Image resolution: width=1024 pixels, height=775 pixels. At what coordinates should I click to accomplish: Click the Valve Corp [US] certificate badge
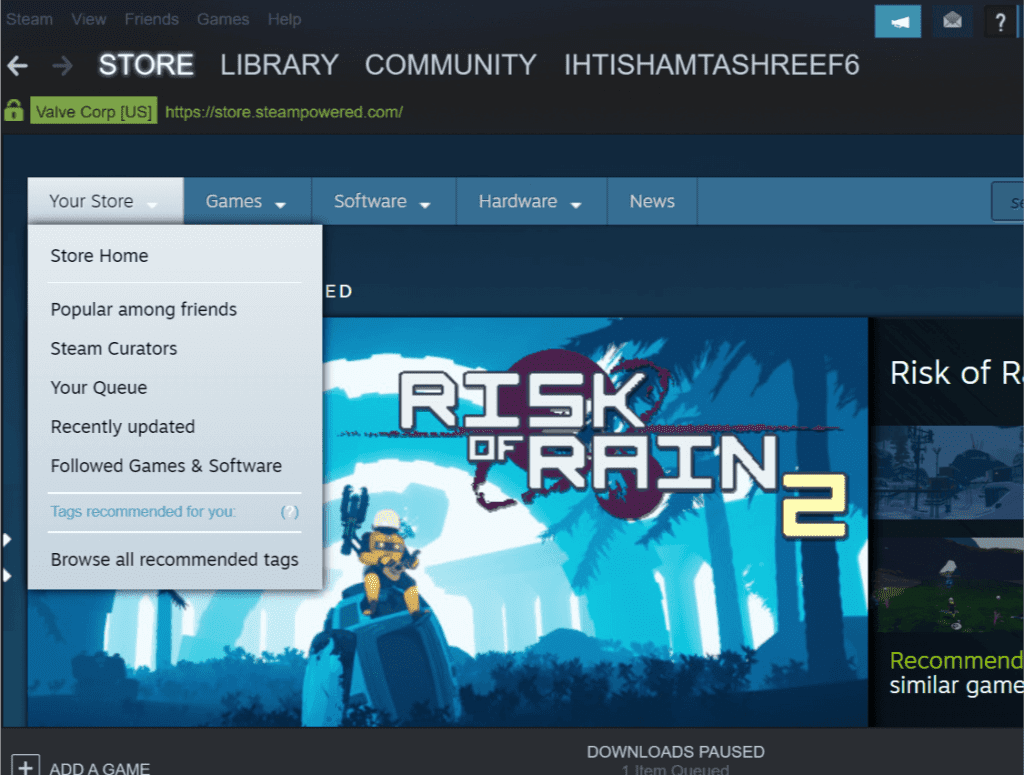94,111
